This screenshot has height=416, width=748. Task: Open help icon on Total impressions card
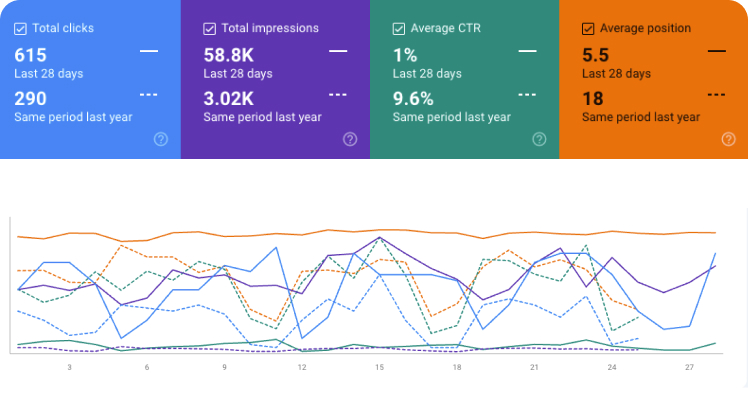(350, 139)
